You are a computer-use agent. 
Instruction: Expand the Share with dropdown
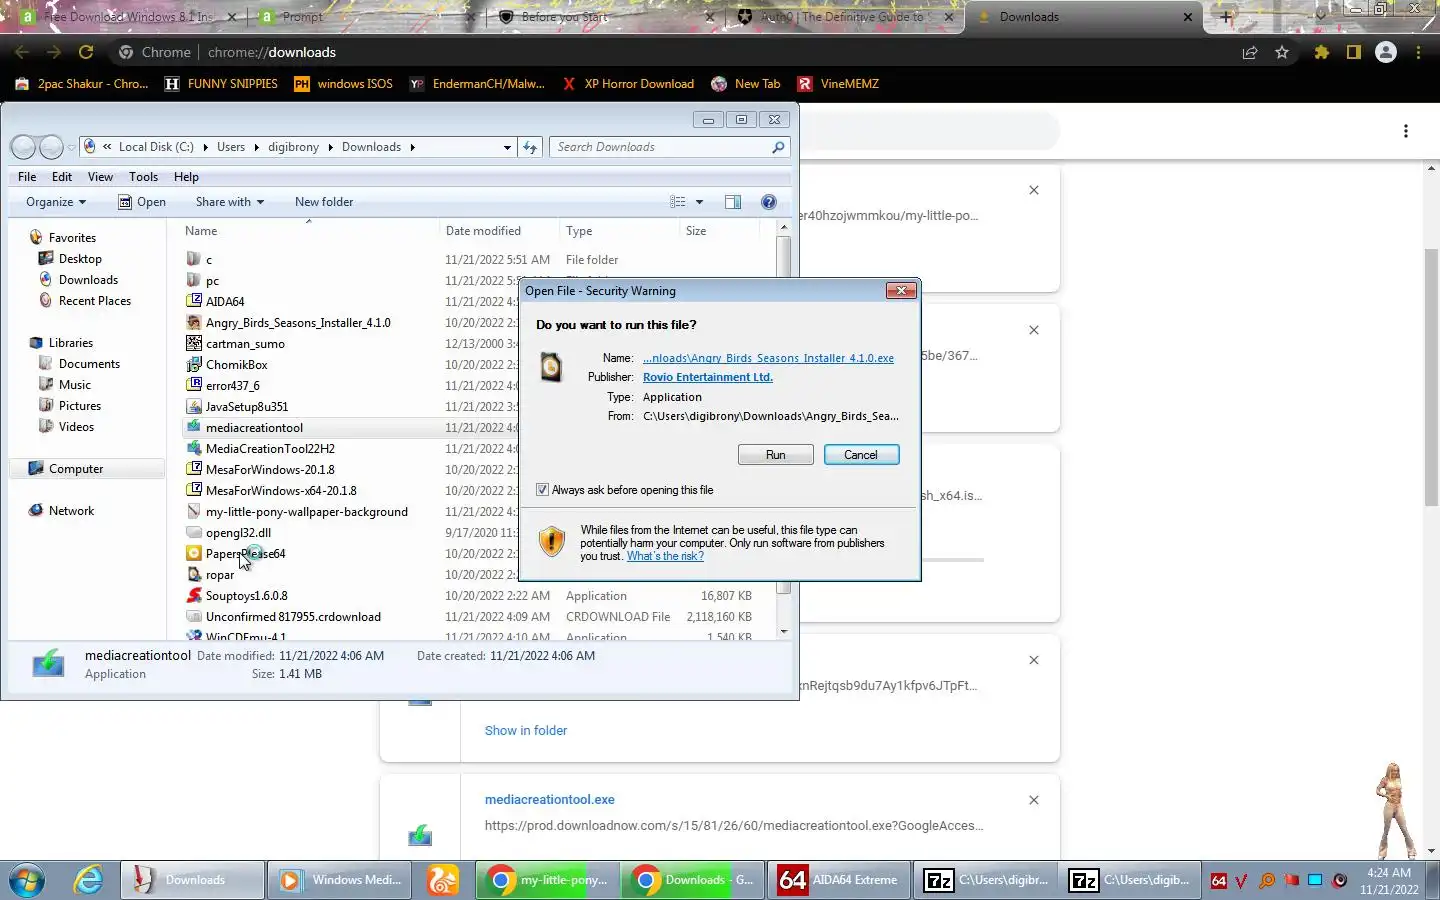230,202
